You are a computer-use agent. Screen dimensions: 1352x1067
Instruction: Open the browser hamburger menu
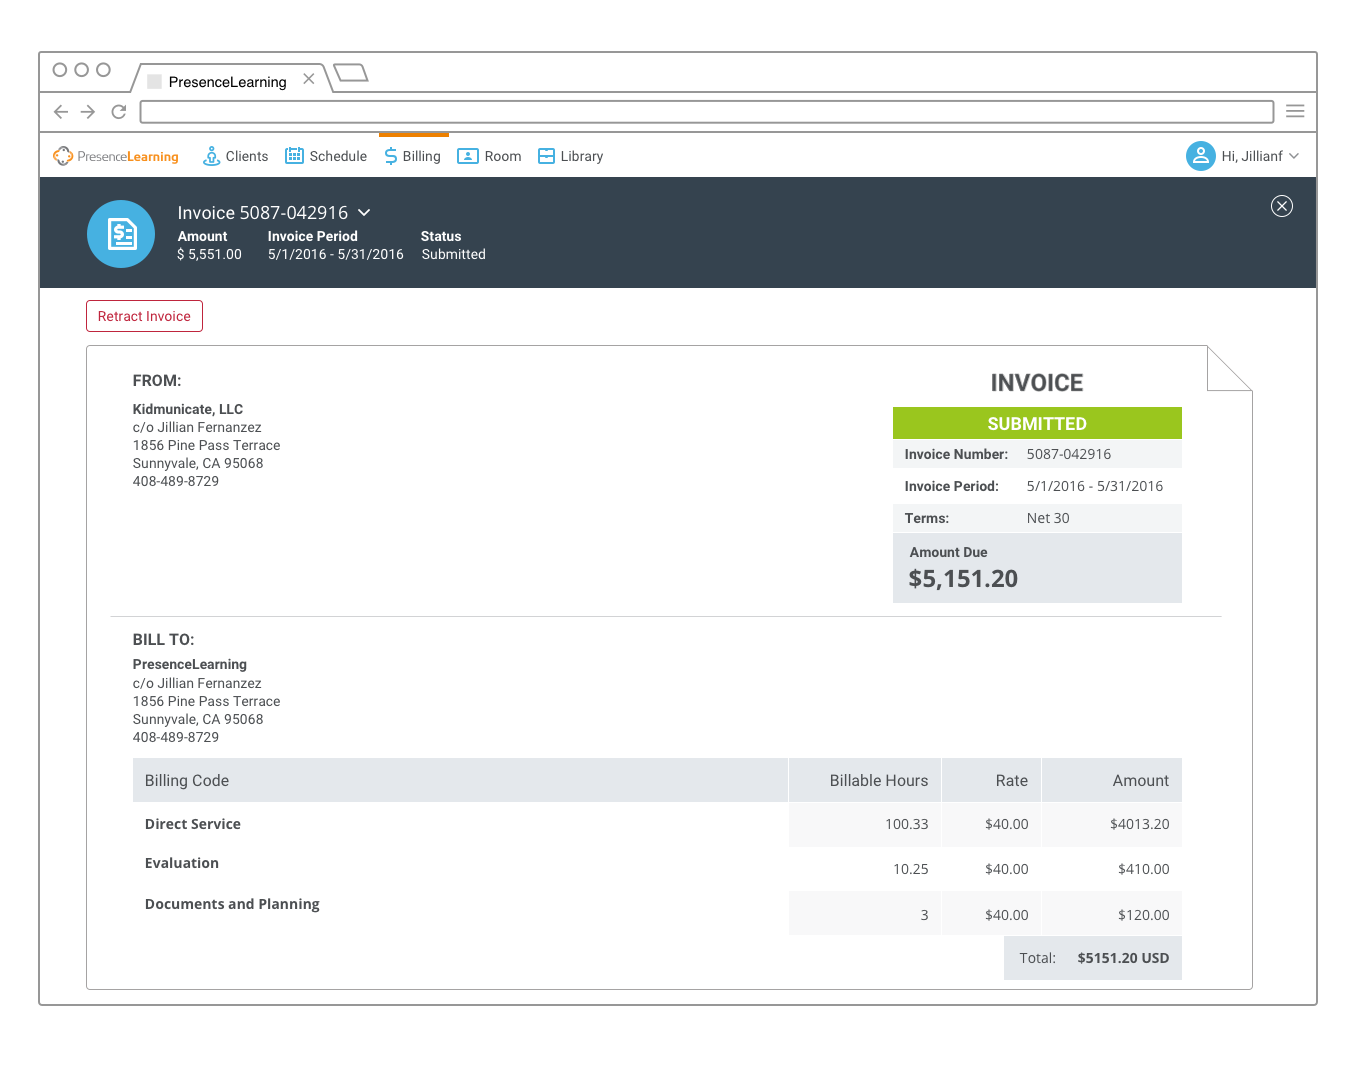1295,111
